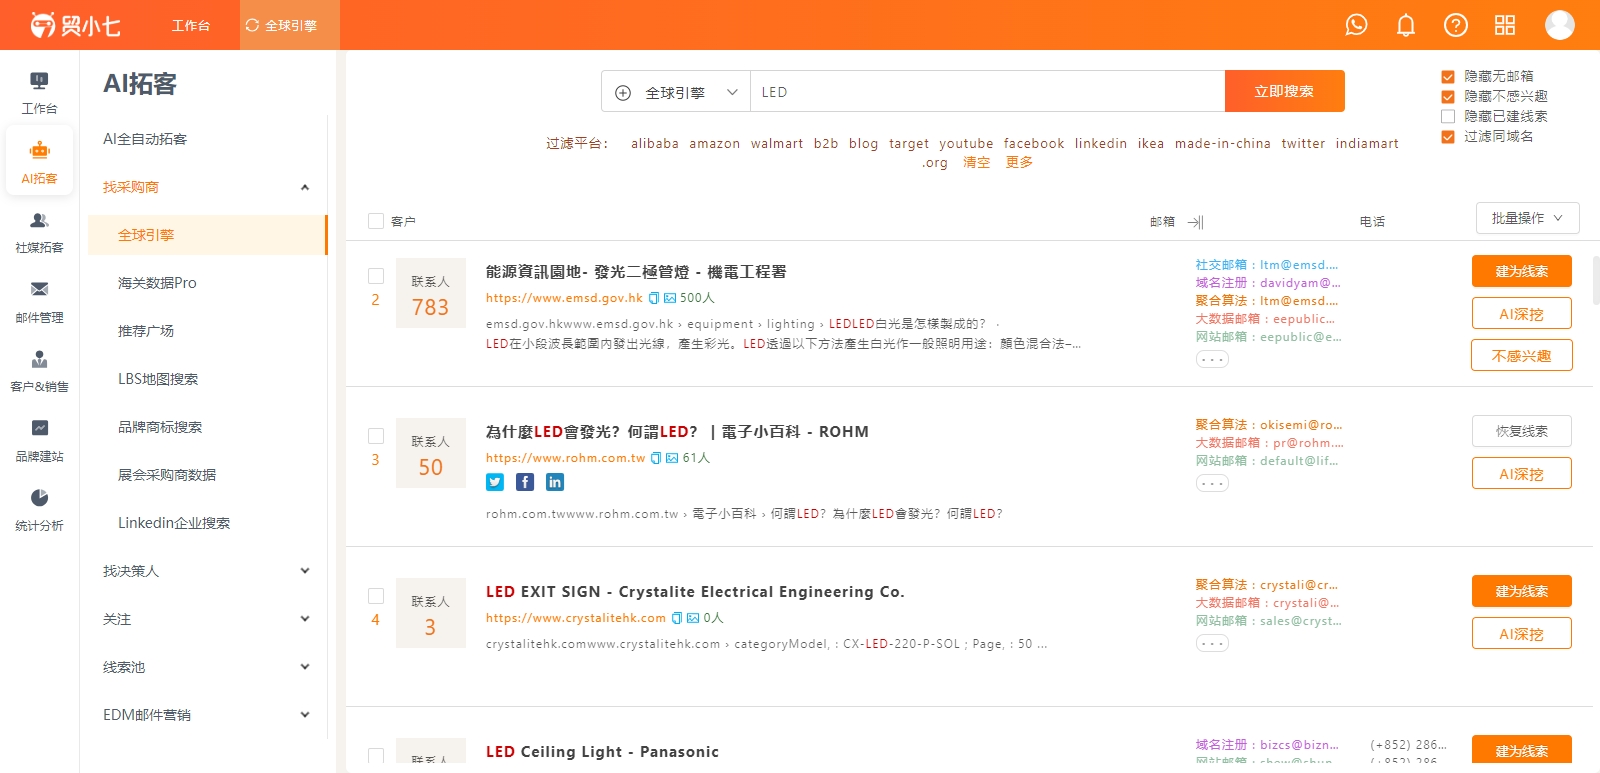Click 建为线索 for emsd row

(1521, 271)
